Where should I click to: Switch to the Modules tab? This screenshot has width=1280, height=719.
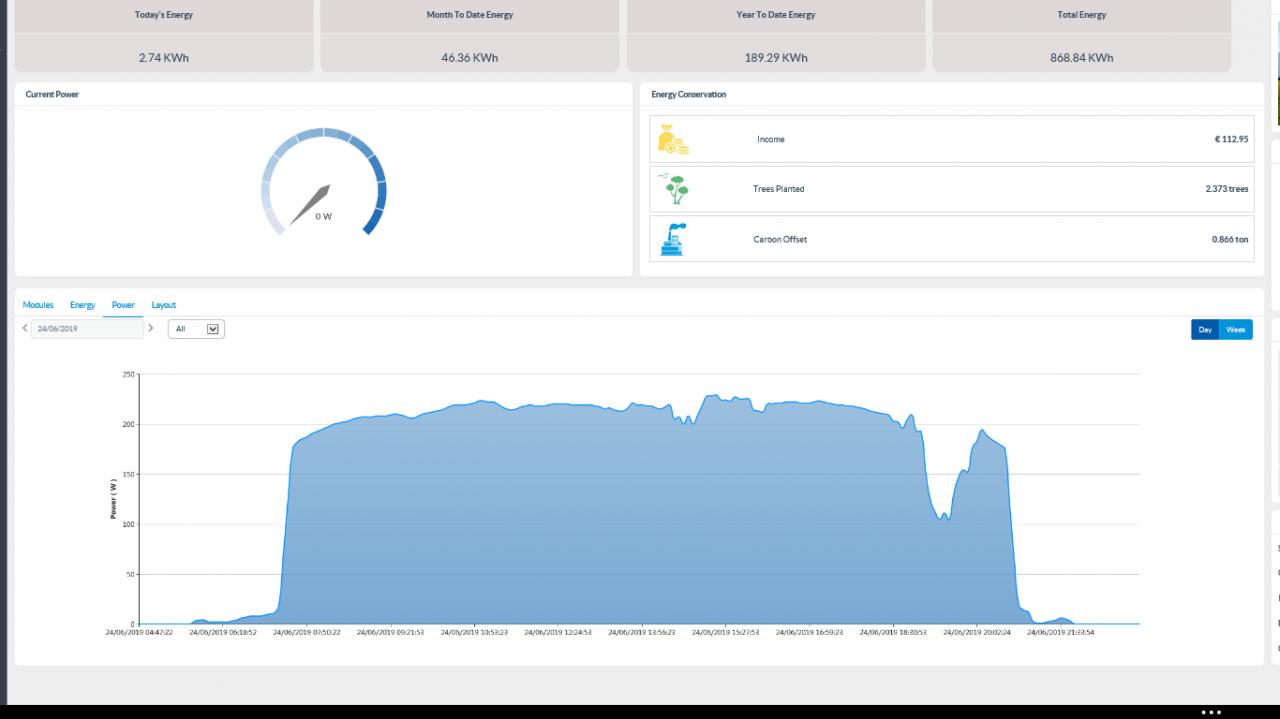tap(38, 305)
